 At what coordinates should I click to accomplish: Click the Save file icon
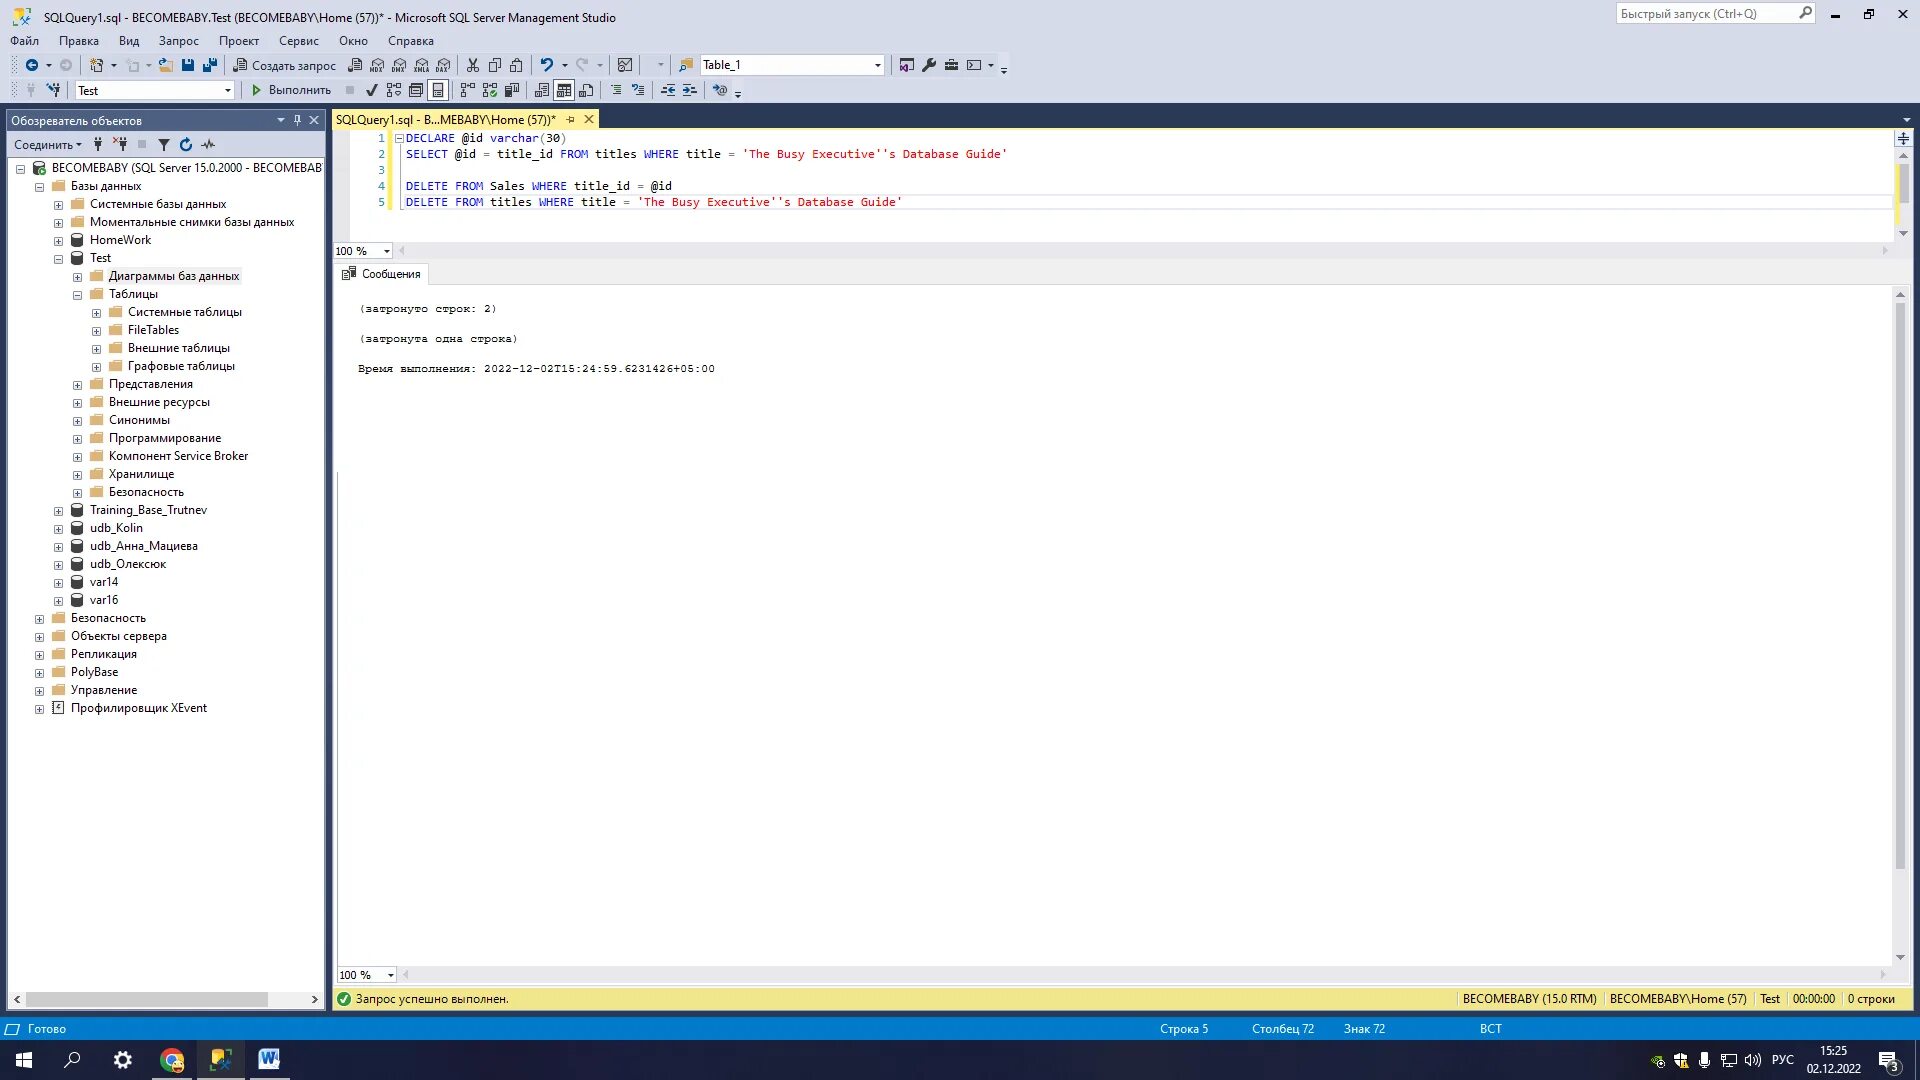point(188,65)
